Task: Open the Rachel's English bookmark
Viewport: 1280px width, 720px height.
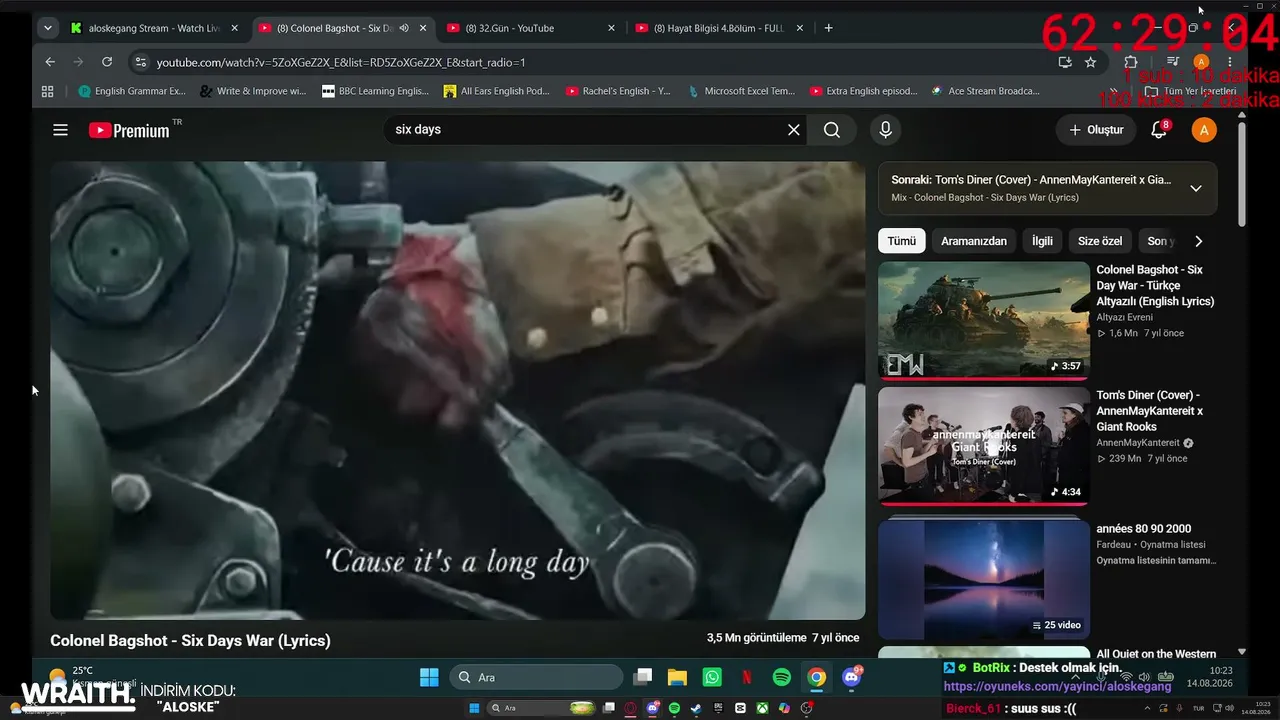Action: click(618, 91)
